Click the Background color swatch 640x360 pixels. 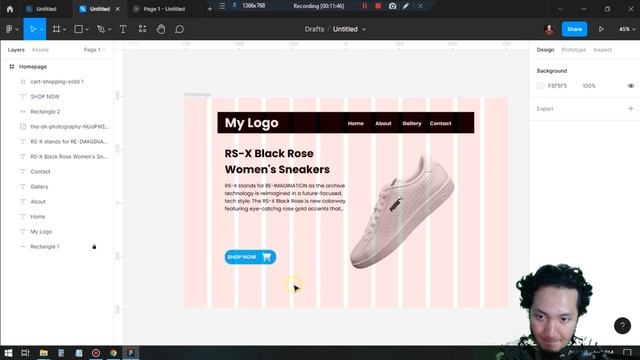[x=540, y=86]
